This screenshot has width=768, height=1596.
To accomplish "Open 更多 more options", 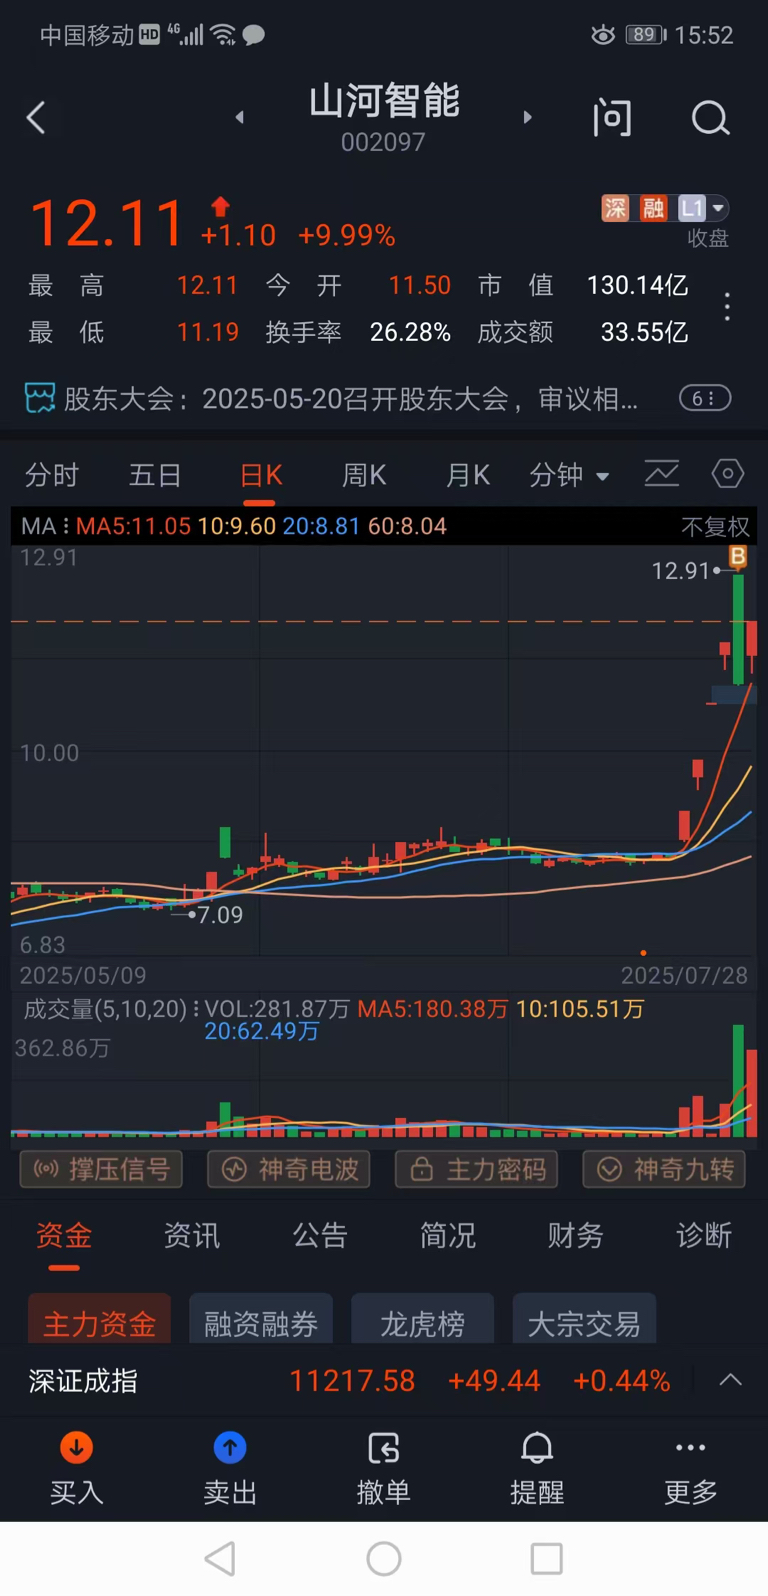I will (691, 1468).
